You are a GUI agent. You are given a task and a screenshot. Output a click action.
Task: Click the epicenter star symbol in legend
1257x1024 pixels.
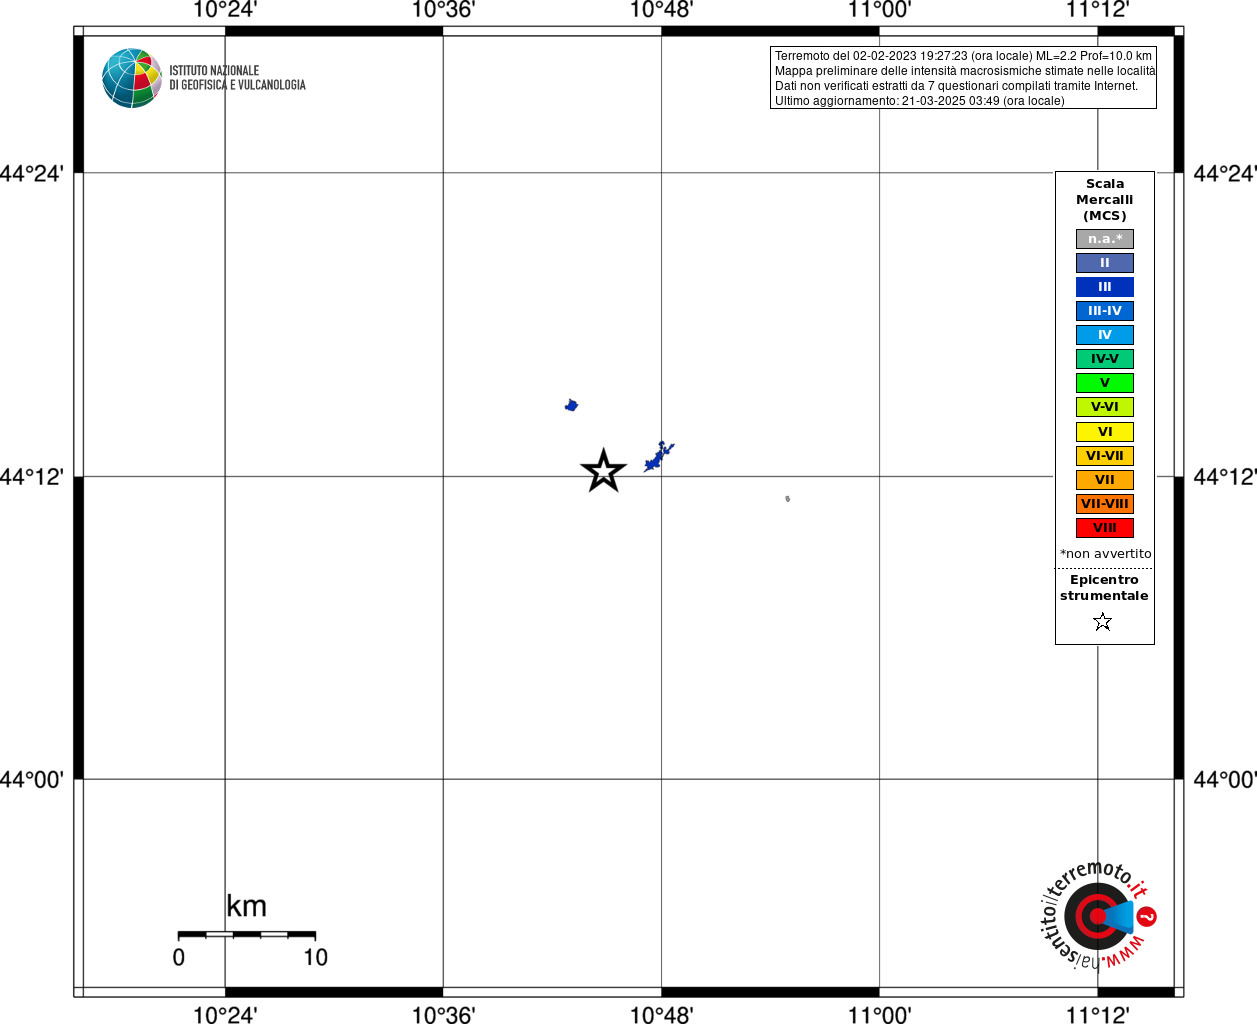1103,622
